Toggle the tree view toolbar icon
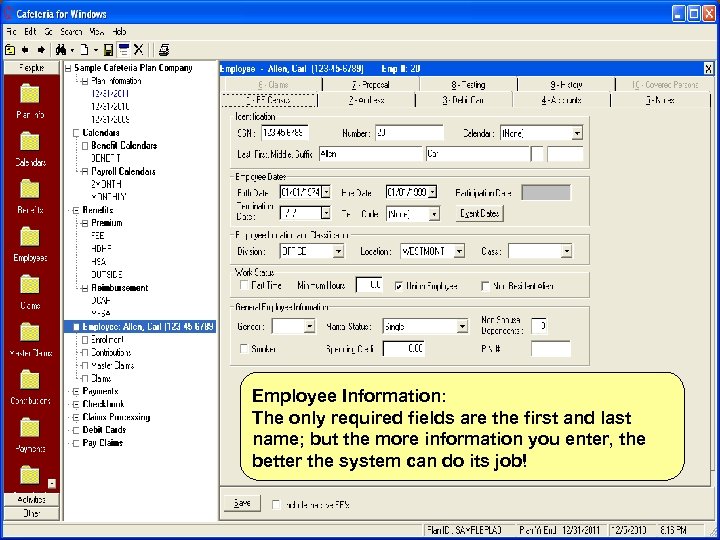Image resolution: width=720 pixels, height=540 pixels. [124, 50]
